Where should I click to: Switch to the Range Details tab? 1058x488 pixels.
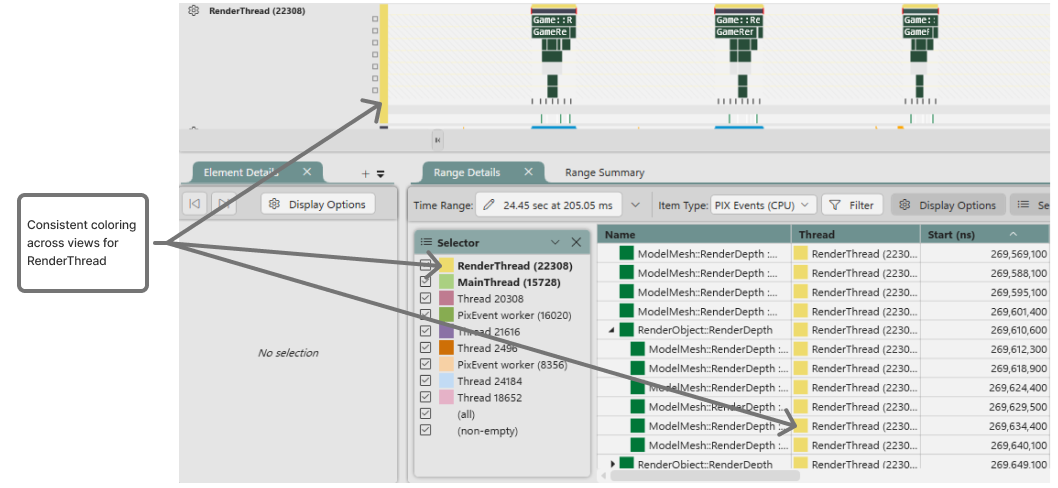point(467,173)
